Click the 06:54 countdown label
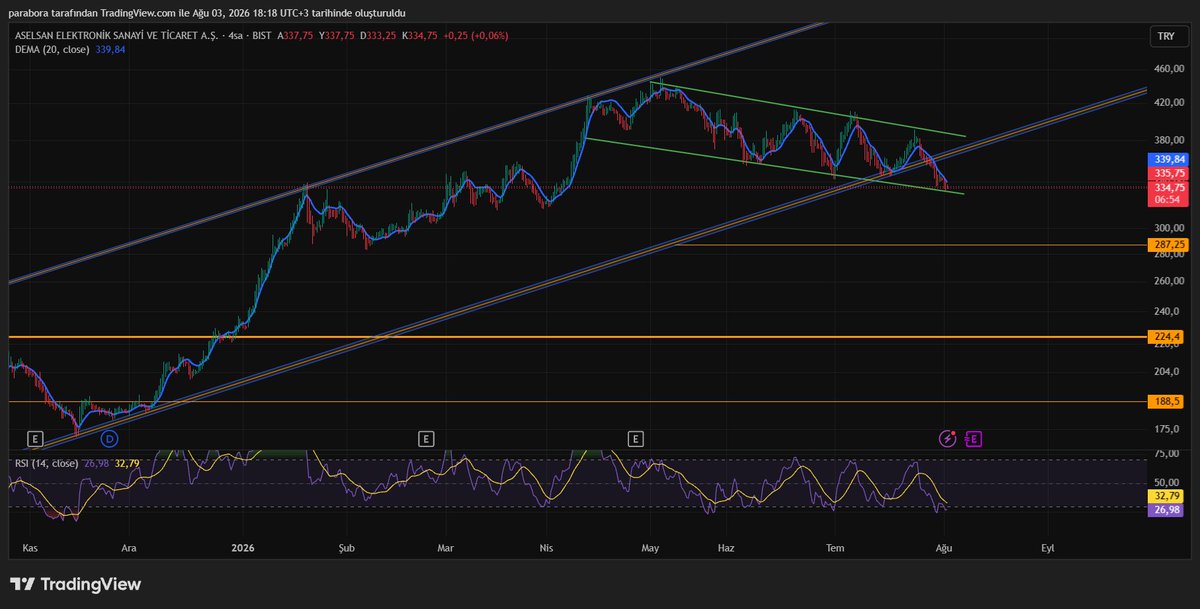 (x=1169, y=199)
